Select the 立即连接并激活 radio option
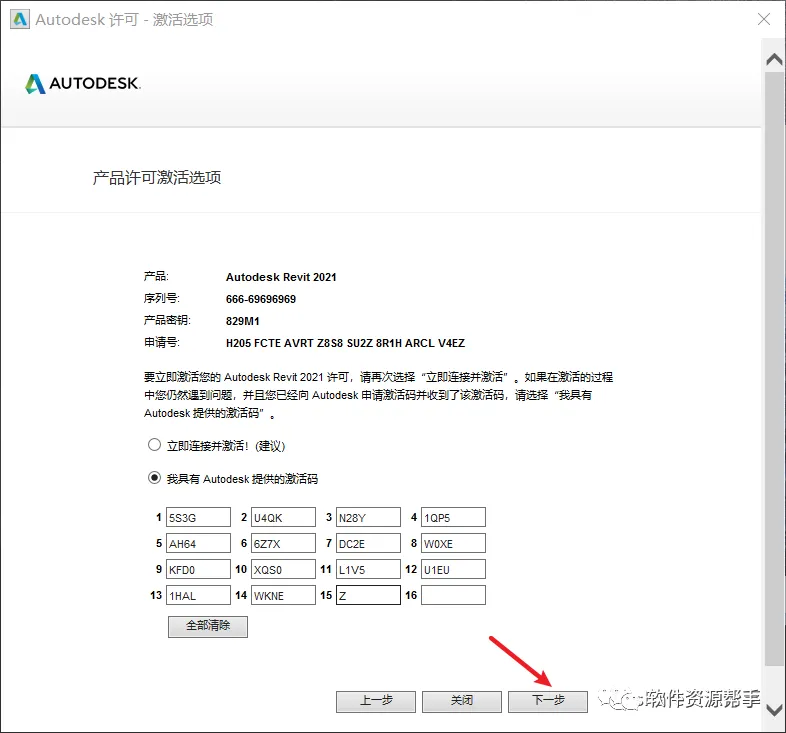 154,445
